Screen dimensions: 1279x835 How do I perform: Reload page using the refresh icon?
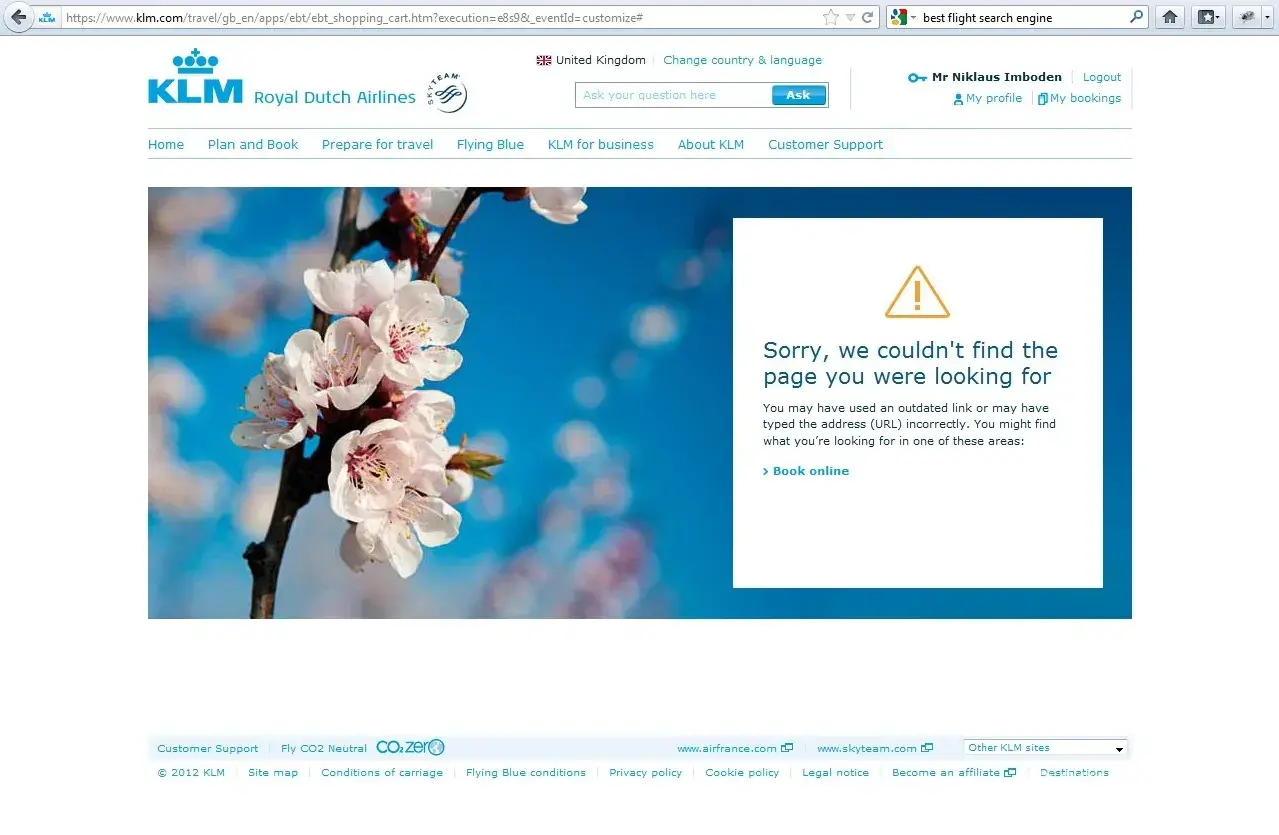pos(867,17)
